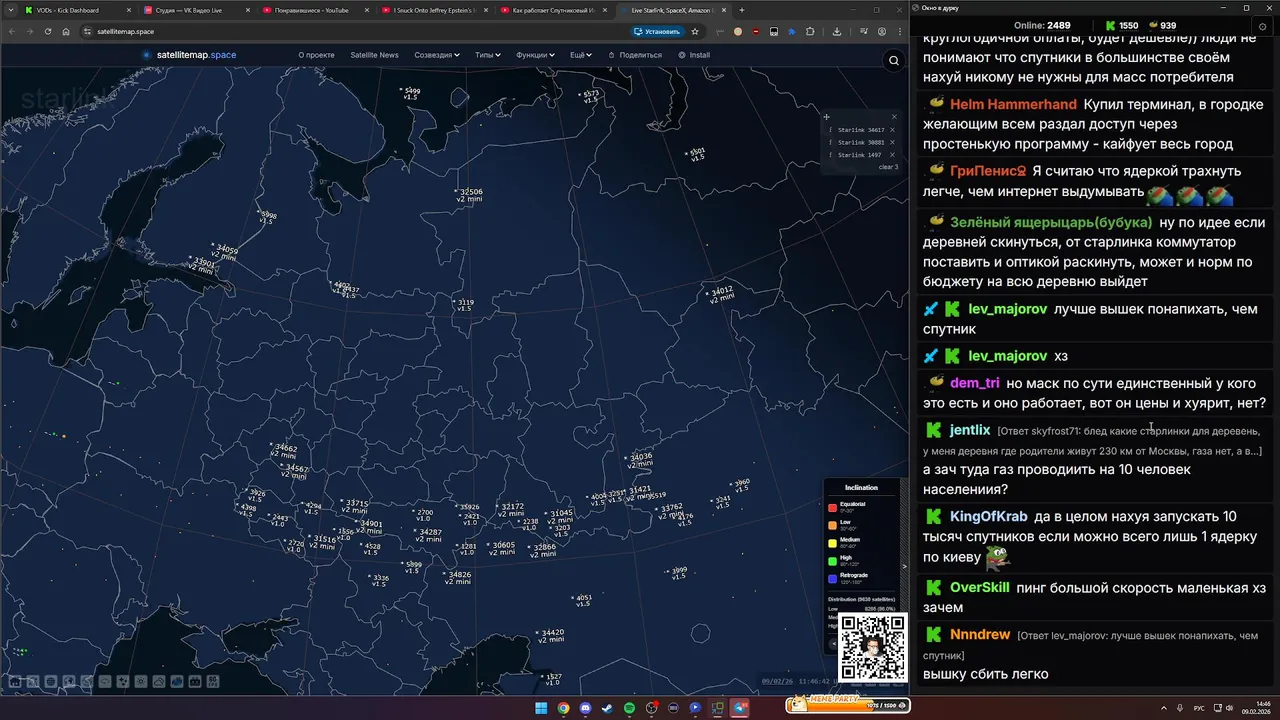Select satellite 34420 v2 mini on map

[x=551, y=635]
